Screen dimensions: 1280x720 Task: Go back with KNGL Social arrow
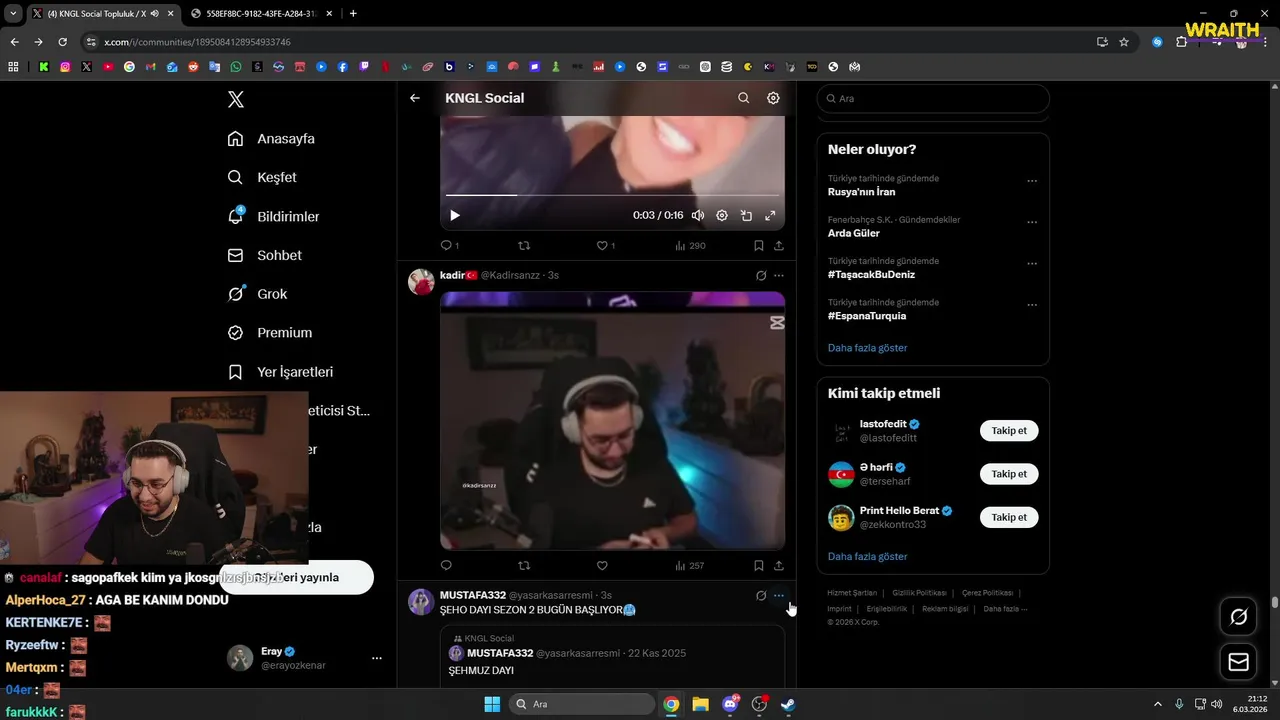coord(415,98)
